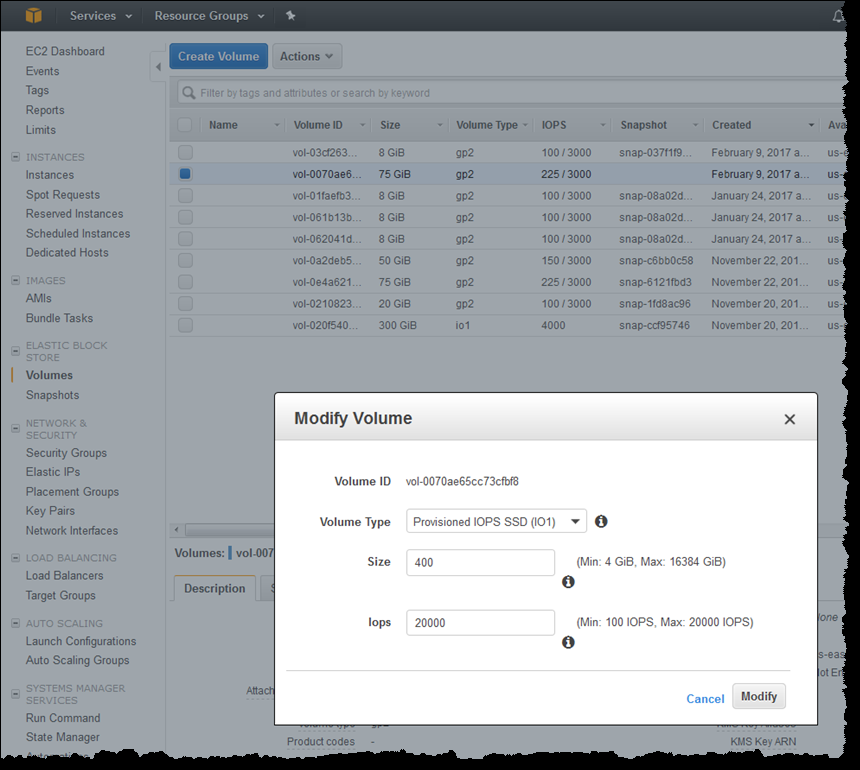Viewport: 860px width, 770px height.
Task: Open Load Balancers in the sidebar
Action: [x=65, y=576]
